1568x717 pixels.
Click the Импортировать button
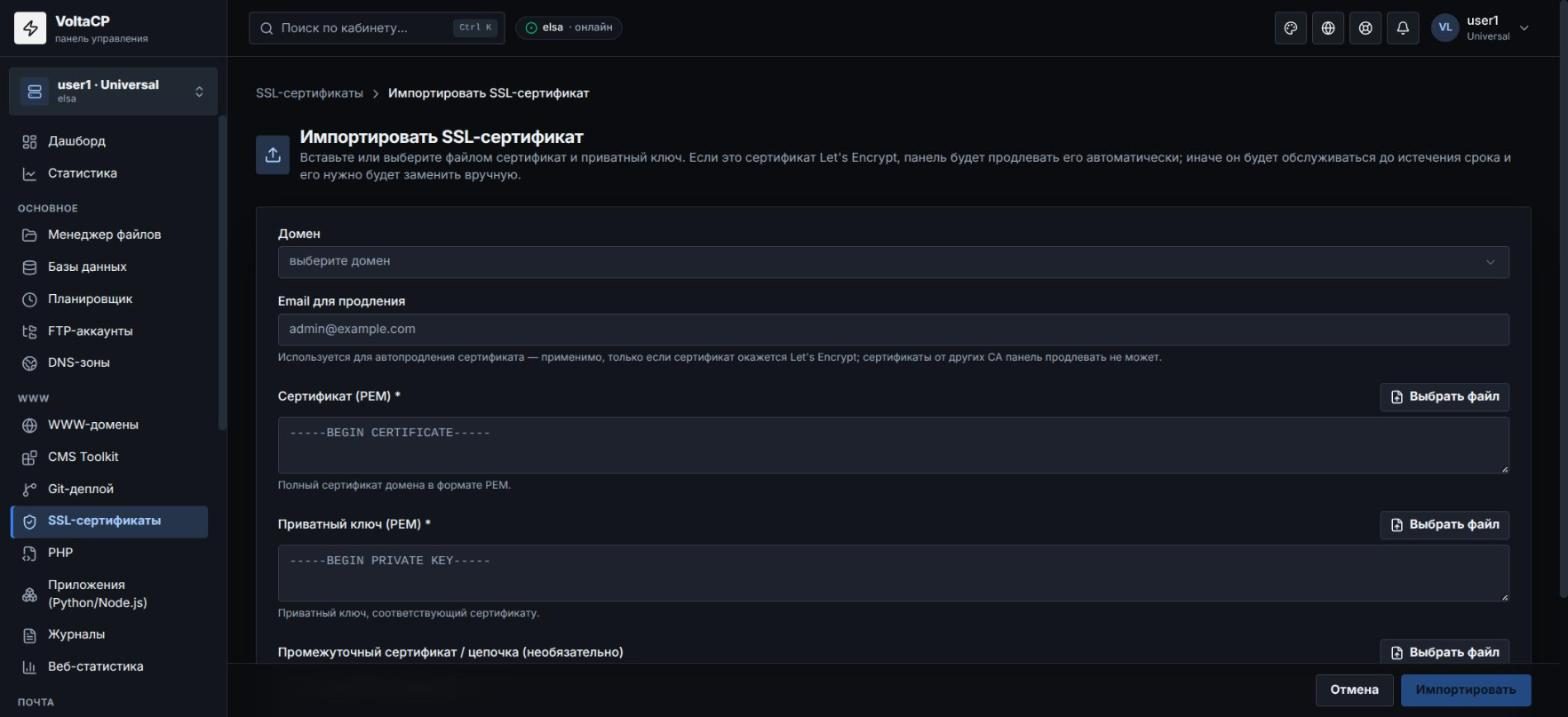coord(1465,690)
